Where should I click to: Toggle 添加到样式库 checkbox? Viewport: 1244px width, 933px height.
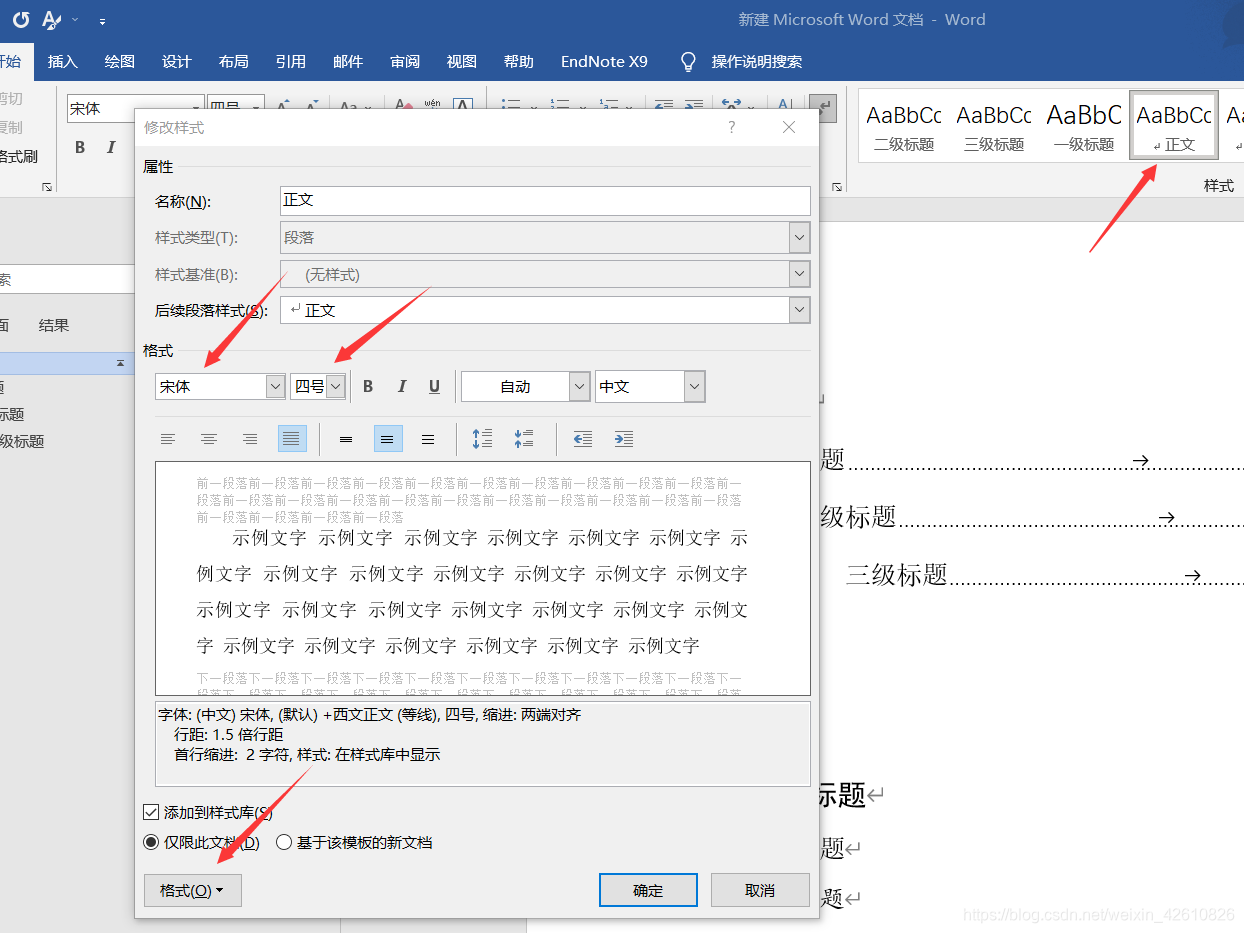click(152, 812)
